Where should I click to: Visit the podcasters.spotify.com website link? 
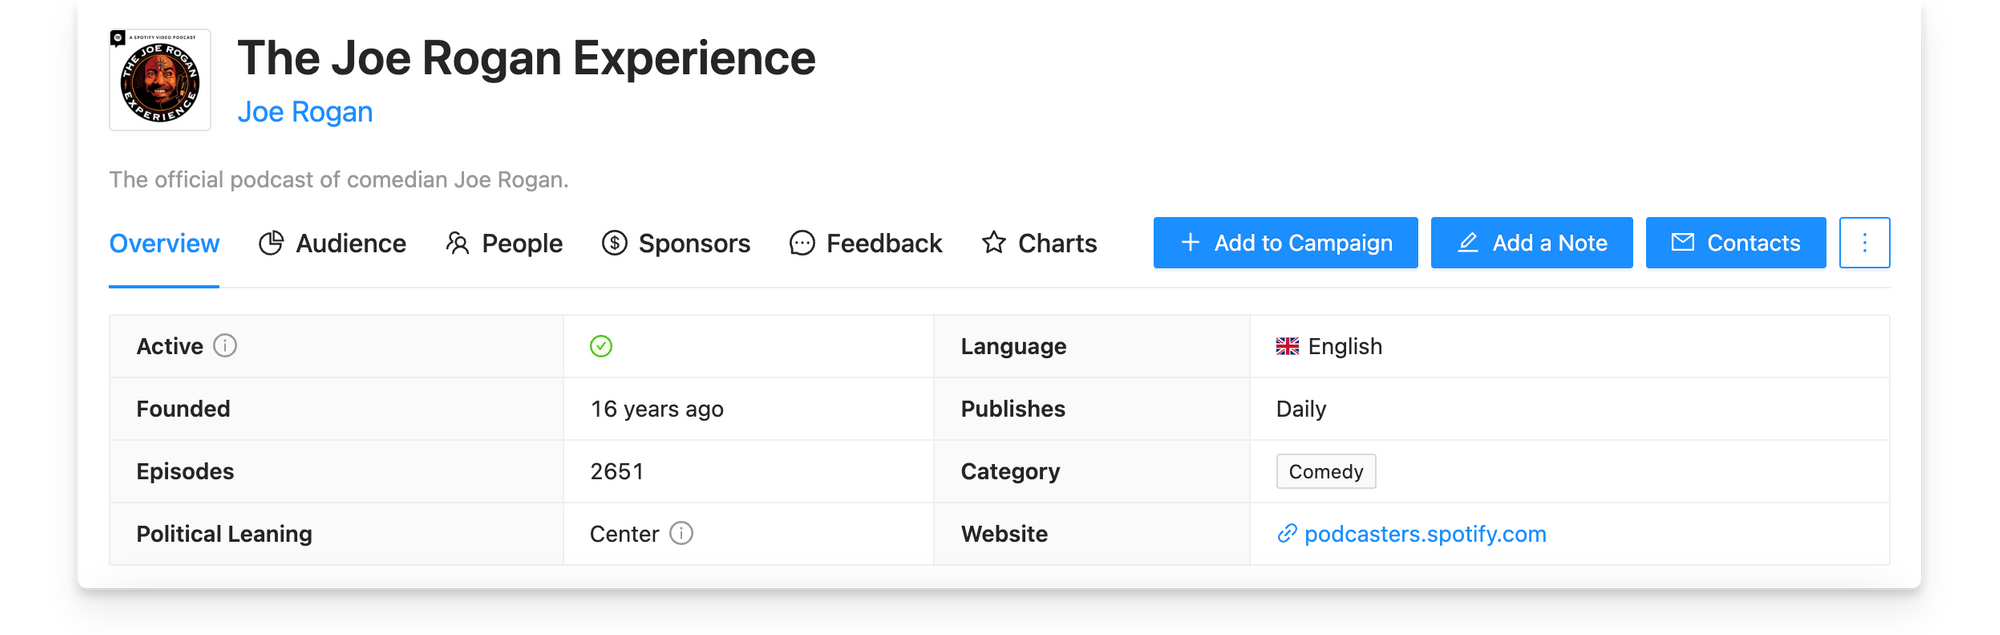coord(1424,534)
